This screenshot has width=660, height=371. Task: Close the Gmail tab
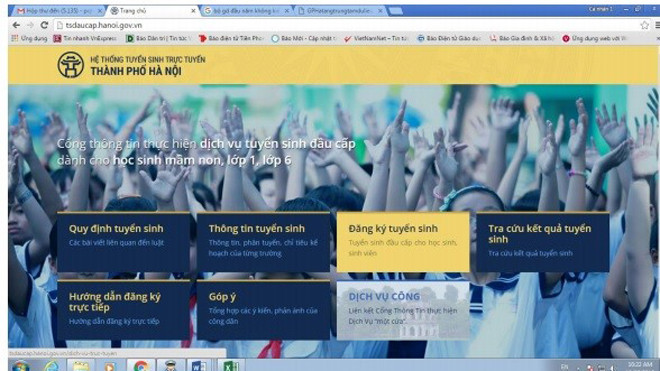pyautogui.click(x=100, y=11)
